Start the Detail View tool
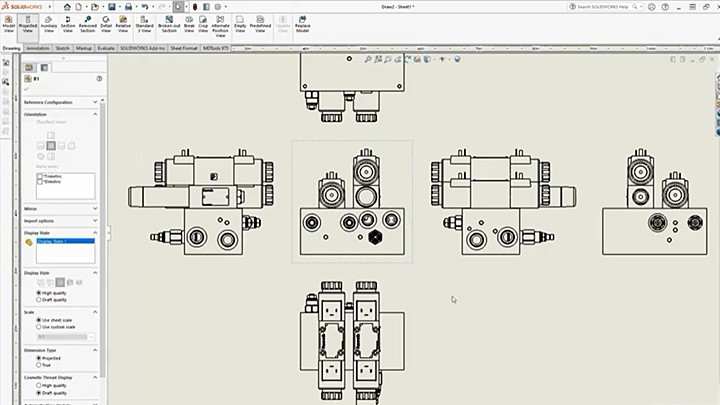This screenshot has height=405, width=720. (106, 24)
